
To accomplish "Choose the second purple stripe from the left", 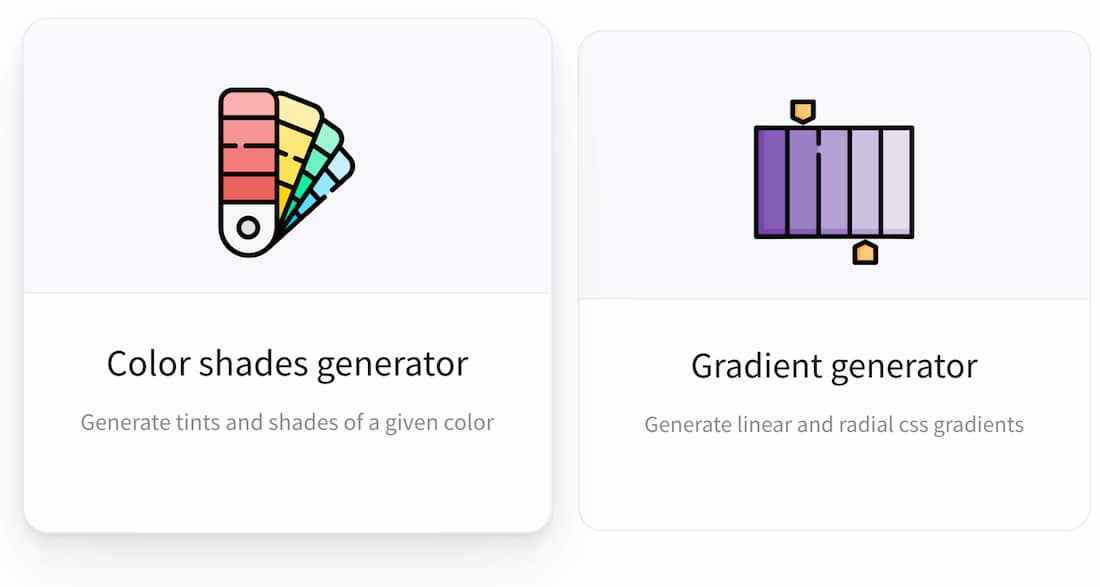I will coord(803,182).
